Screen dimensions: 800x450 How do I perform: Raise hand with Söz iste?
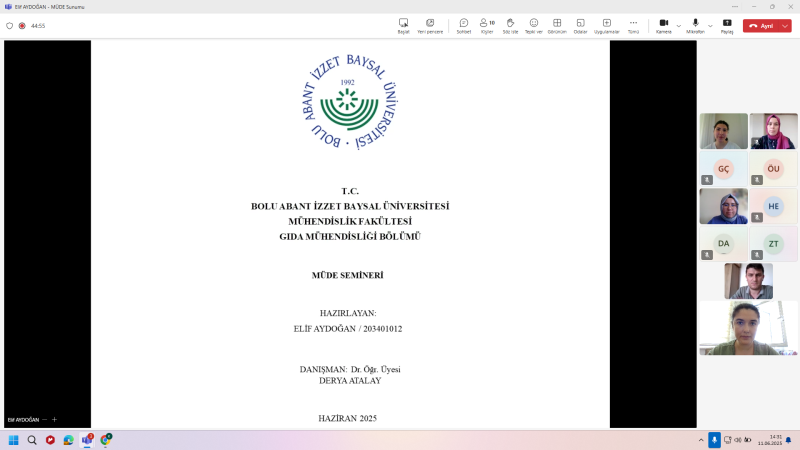tap(510, 26)
